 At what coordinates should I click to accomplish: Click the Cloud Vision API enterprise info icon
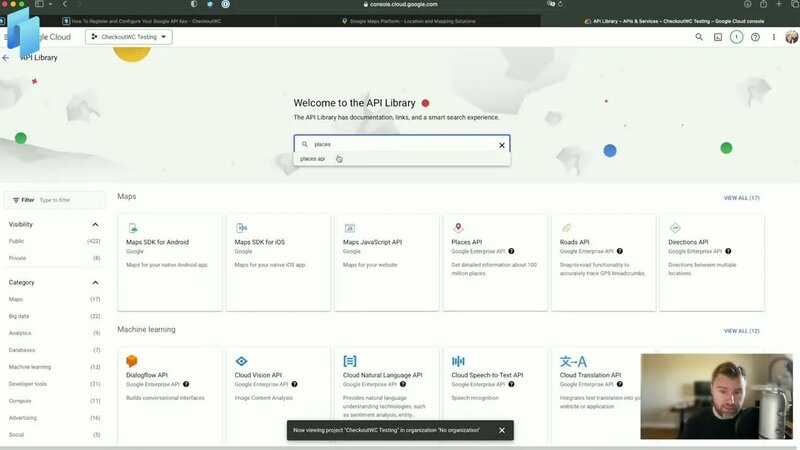294,384
